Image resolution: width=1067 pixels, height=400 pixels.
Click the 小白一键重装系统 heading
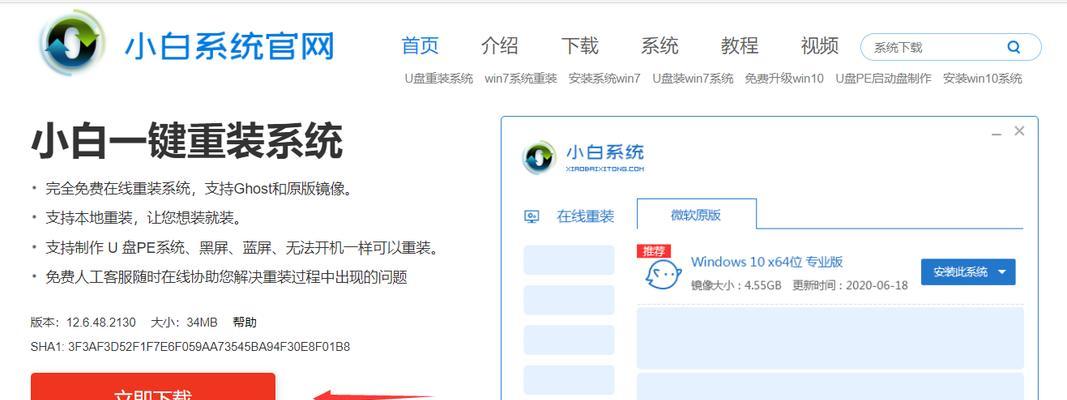click(x=186, y=143)
